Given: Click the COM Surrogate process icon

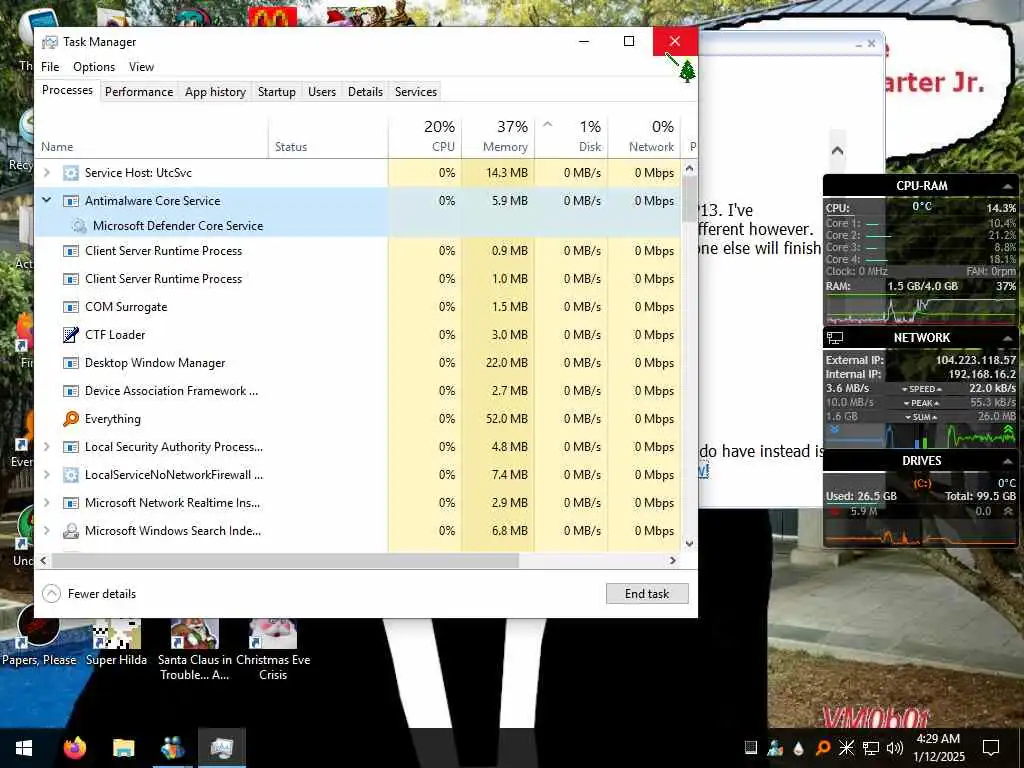Looking at the screenshot, I should point(71,307).
